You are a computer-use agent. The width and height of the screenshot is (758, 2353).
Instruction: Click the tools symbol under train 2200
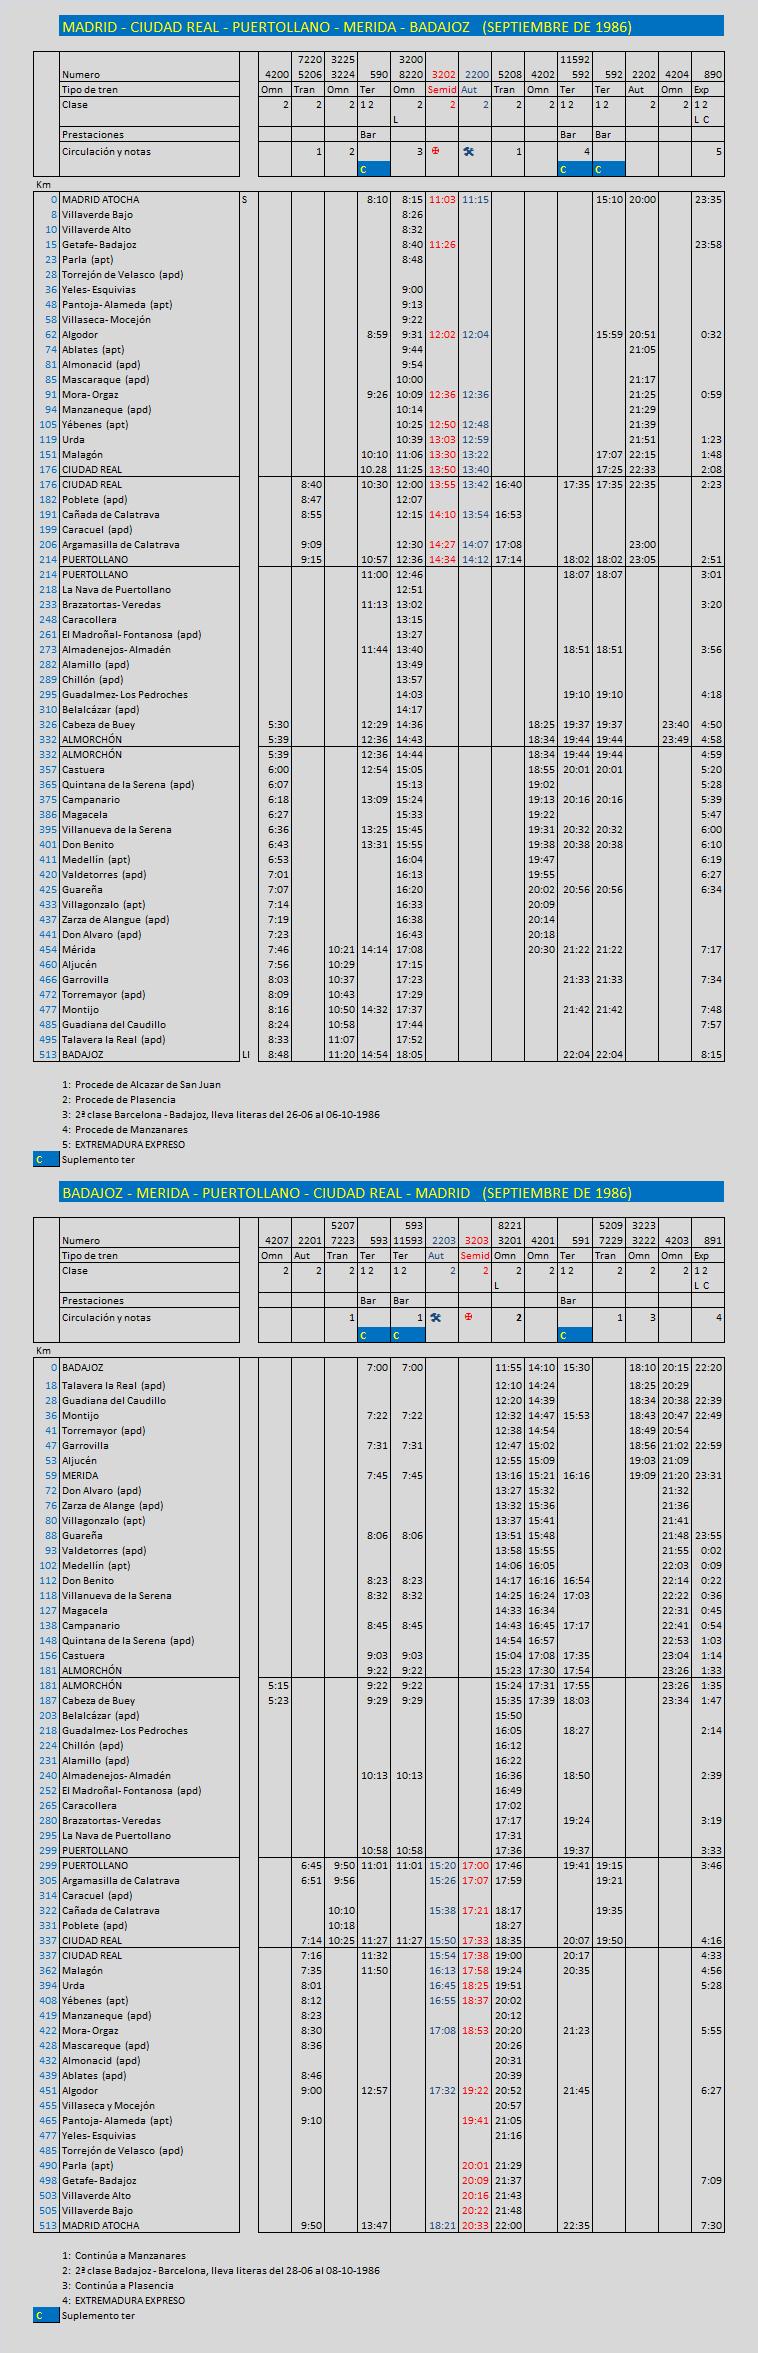click(467, 152)
